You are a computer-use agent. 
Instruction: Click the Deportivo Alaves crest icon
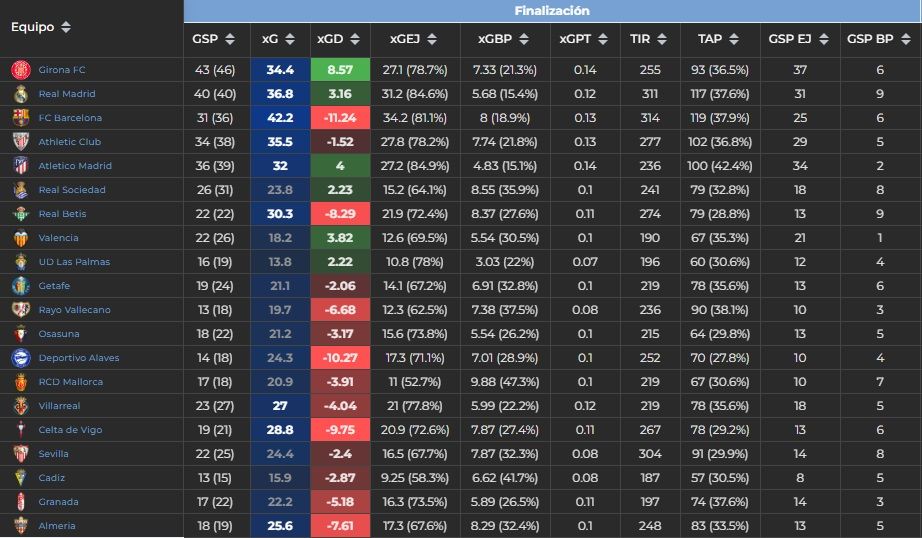pyautogui.click(x=20, y=358)
